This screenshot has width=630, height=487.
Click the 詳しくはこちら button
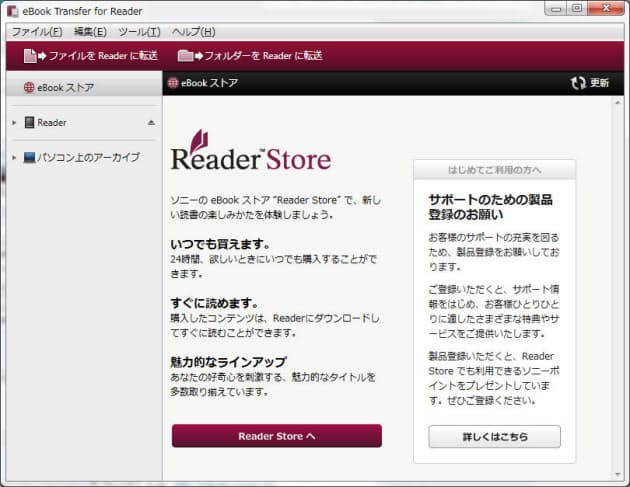[494, 437]
